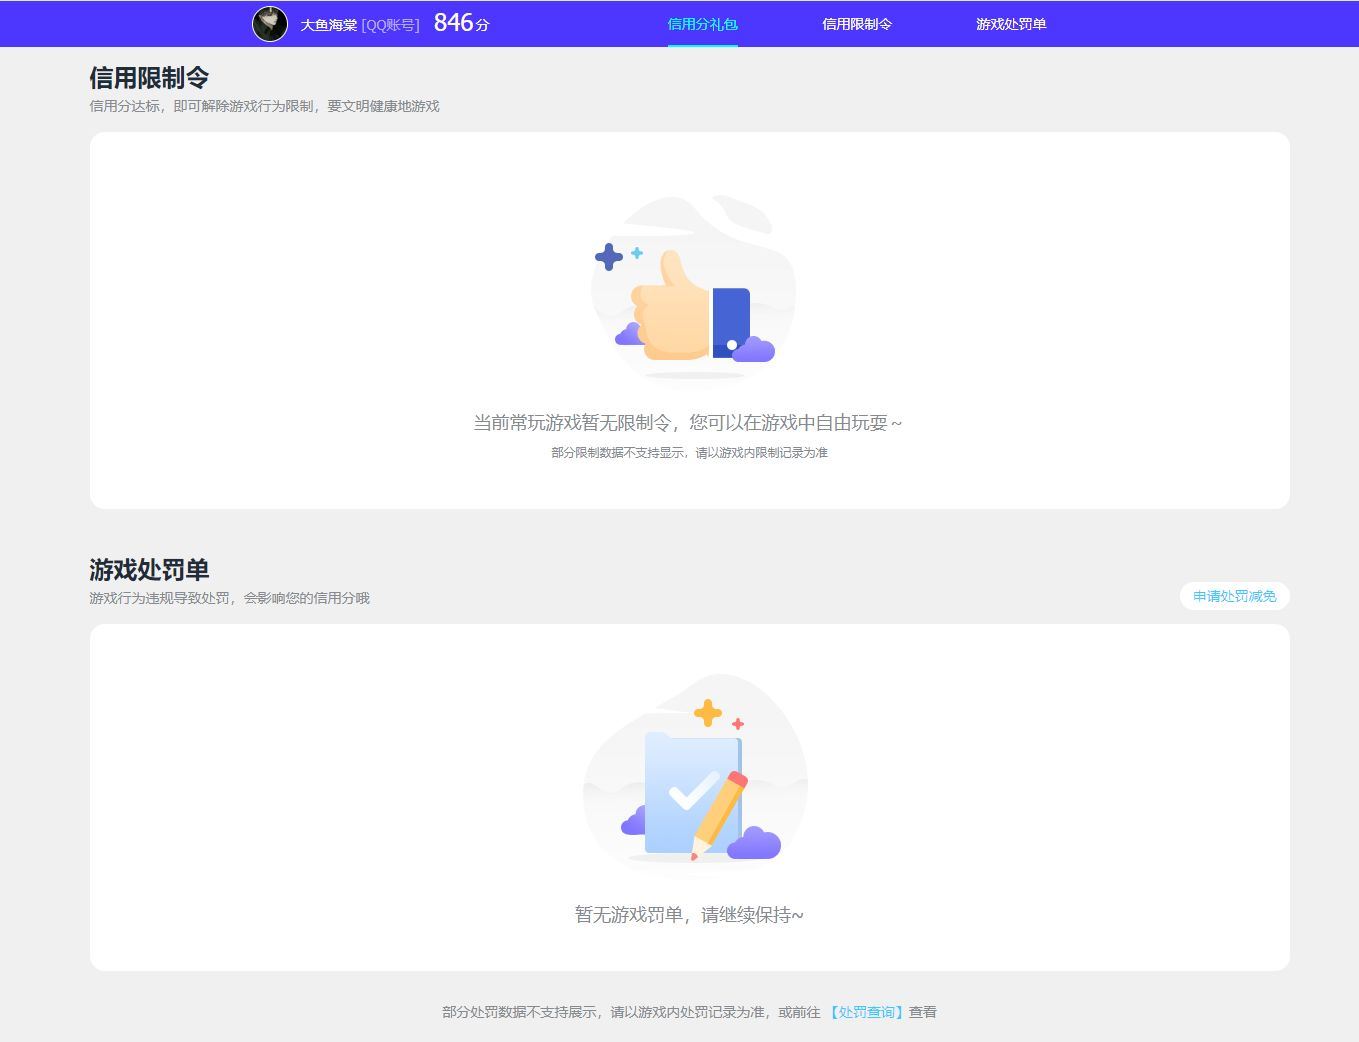The width and height of the screenshot is (1359, 1042).
Task: Click the 申请处罚减免 button
Action: coord(1234,596)
